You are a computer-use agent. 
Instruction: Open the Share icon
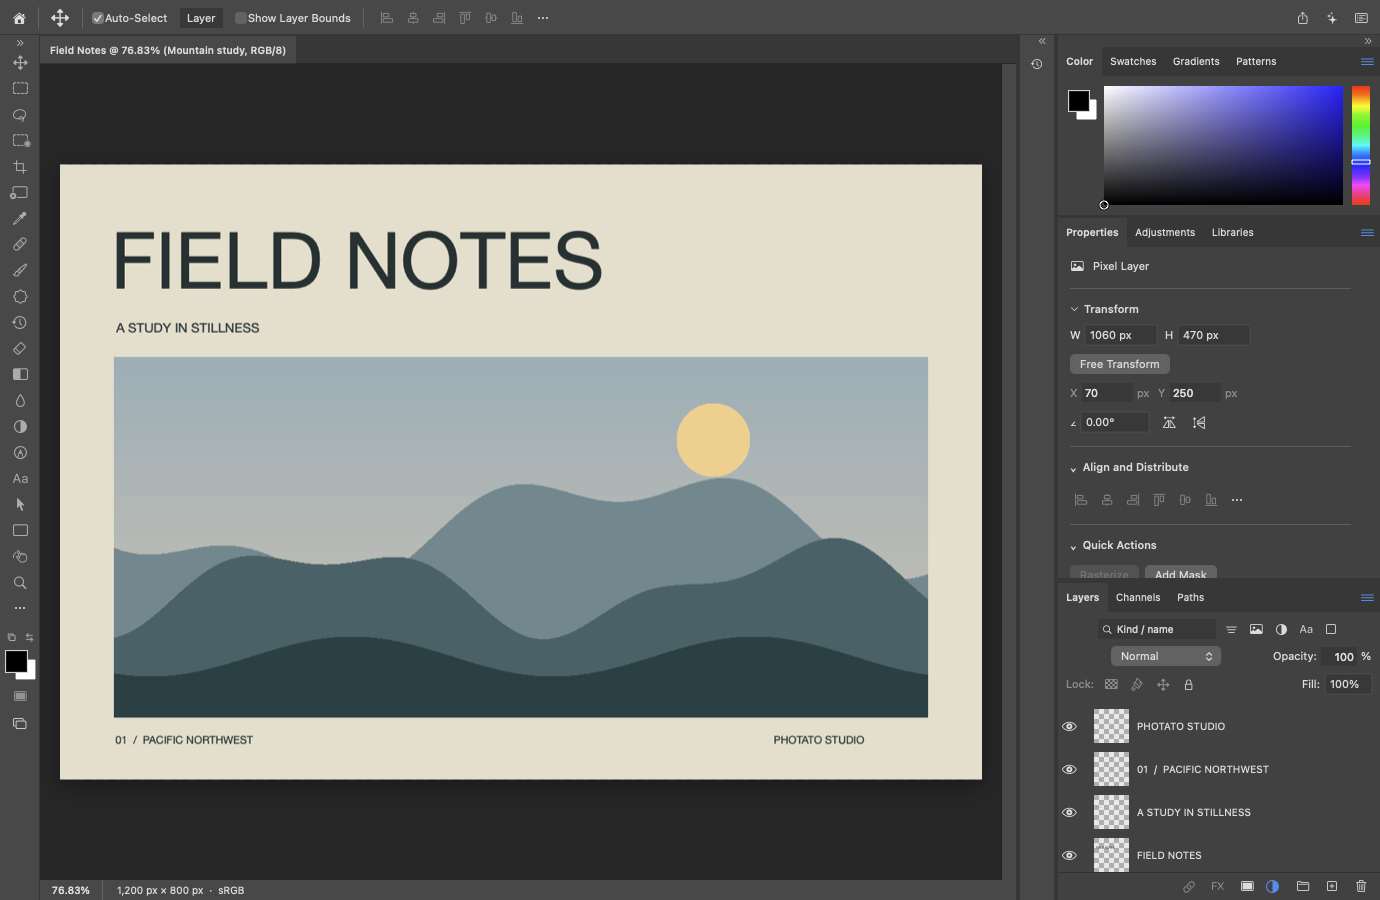tap(1303, 18)
